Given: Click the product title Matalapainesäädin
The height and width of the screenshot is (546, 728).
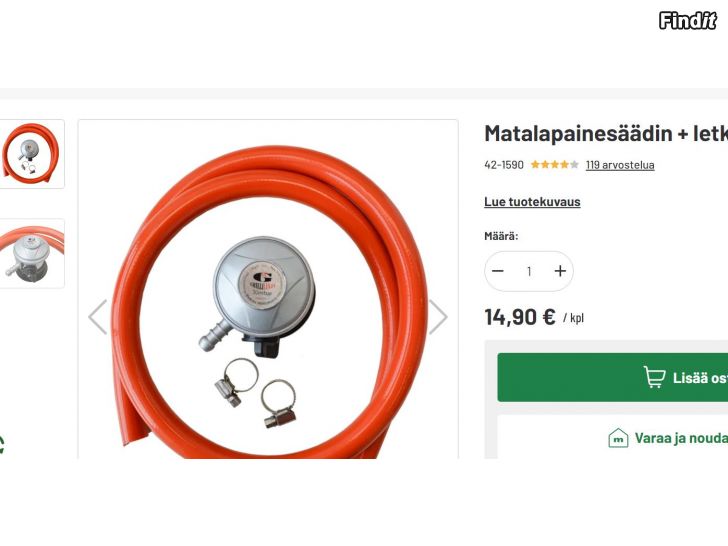Looking at the screenshot, I should tap(606, 134).
